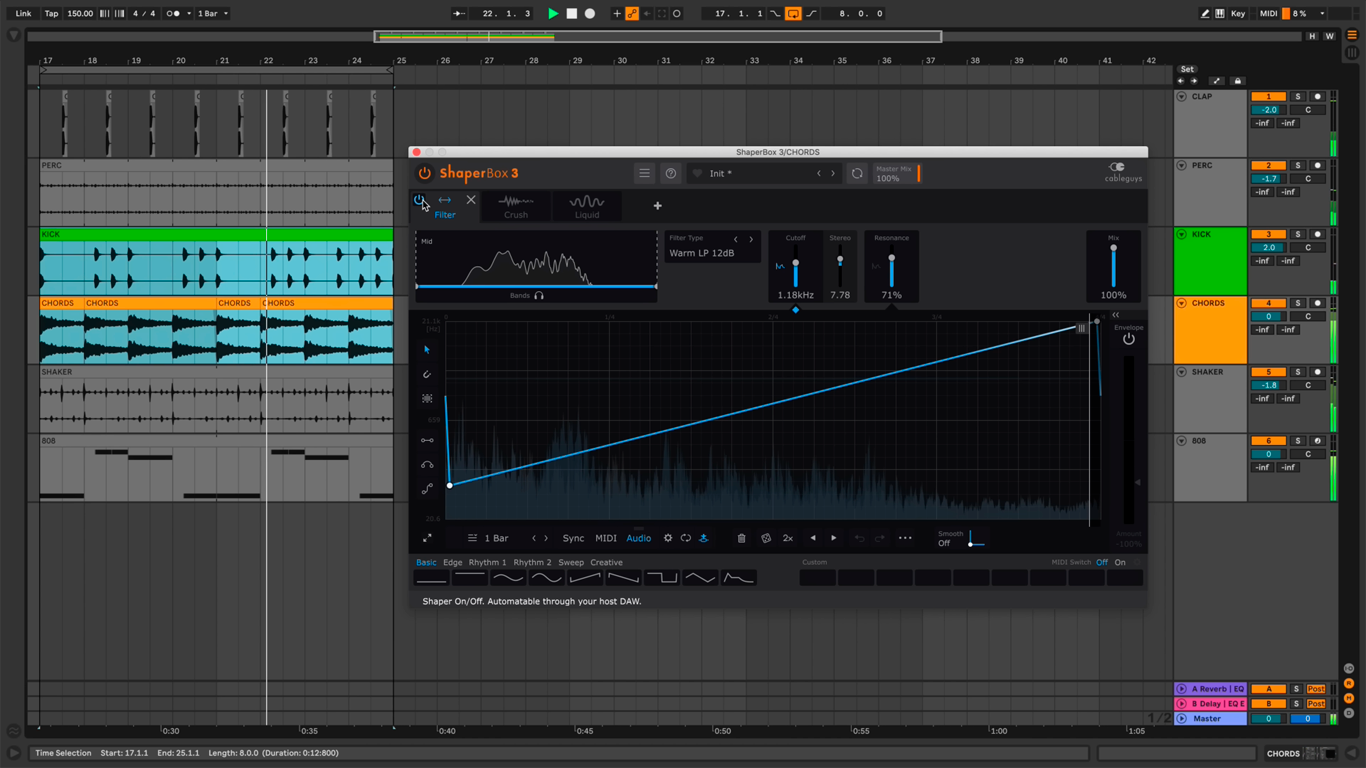Image resolution: width=1366 pixels, height=768 pixels.
Task: Click the Bands headphones solo icon
Action: tap(539, 296)
